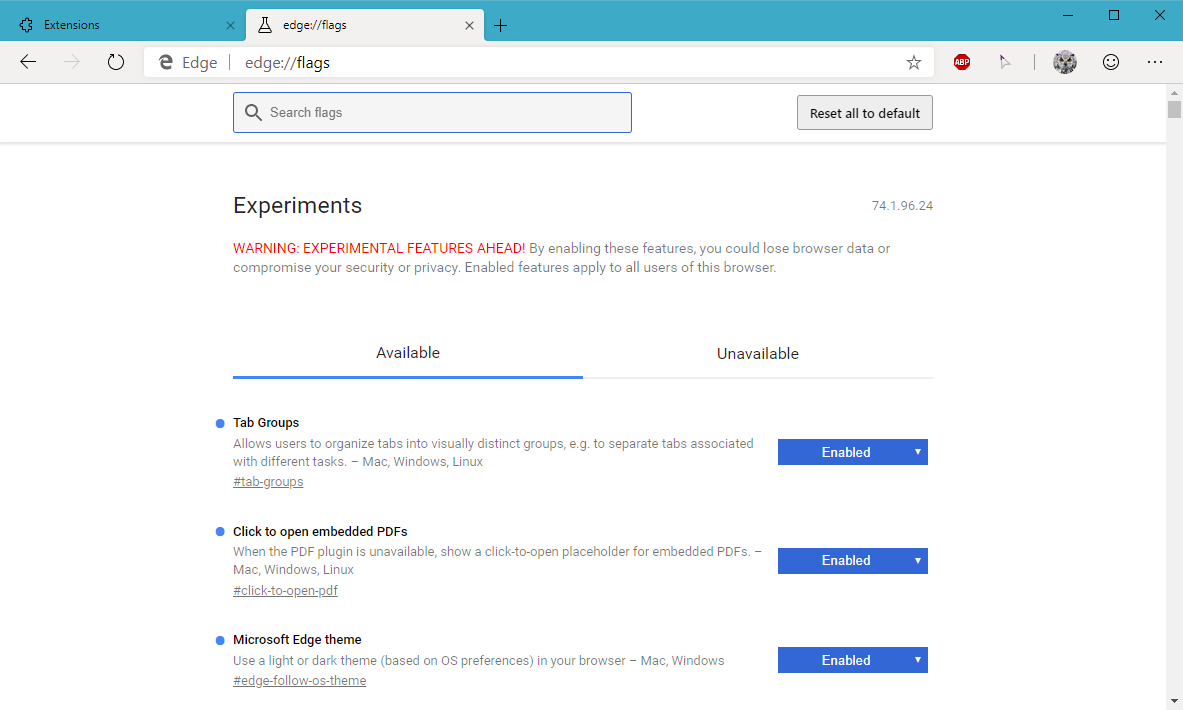Switch to the Extensions browser tab
1183x710 pixels.
tap(110, 25)
